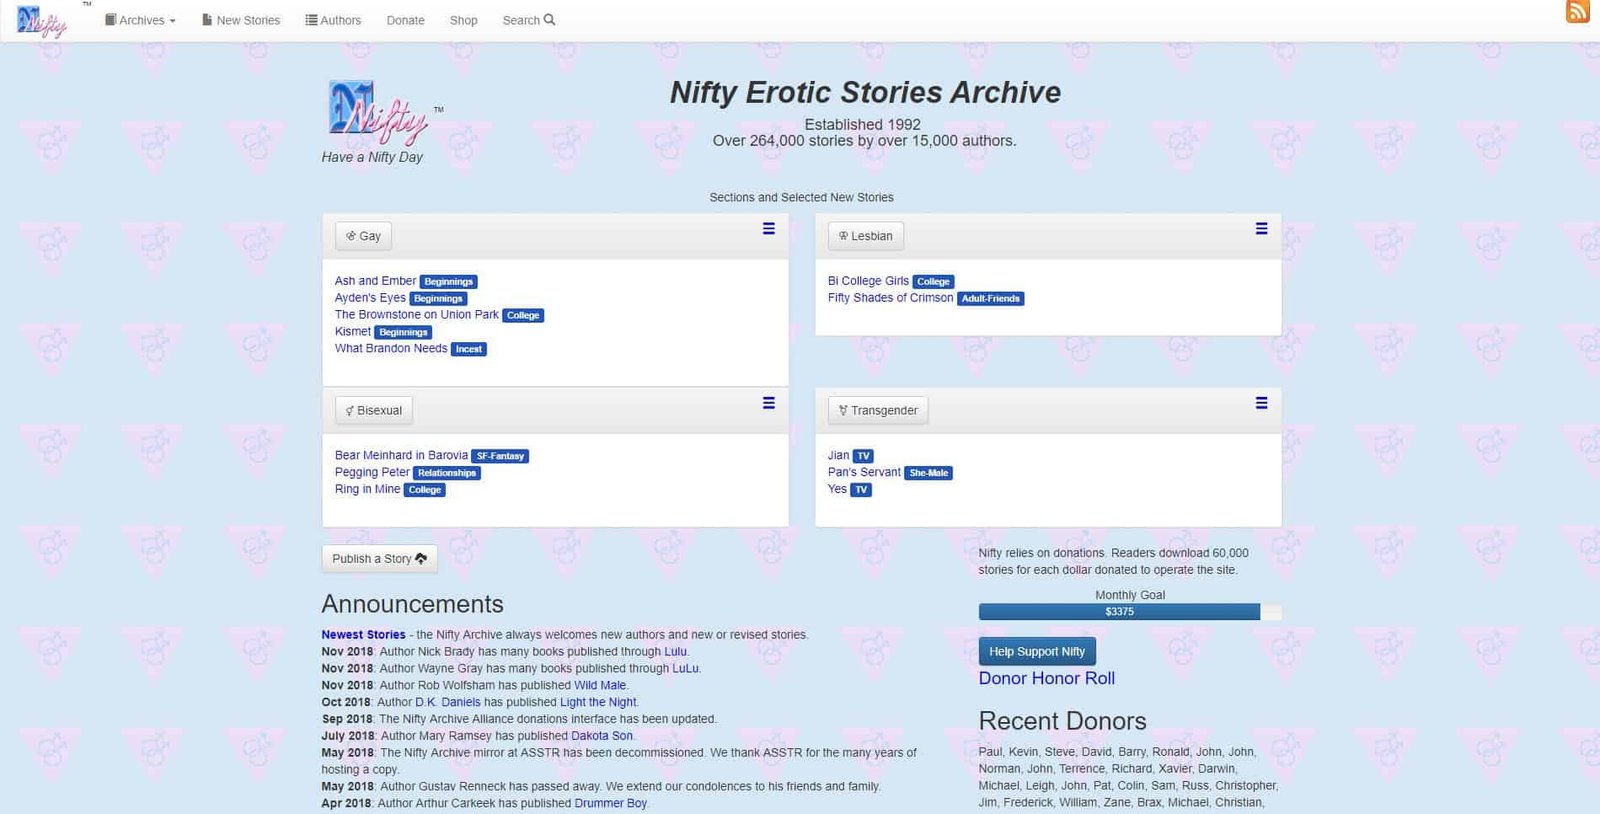Open the Light the Night link

coord(598,702)
